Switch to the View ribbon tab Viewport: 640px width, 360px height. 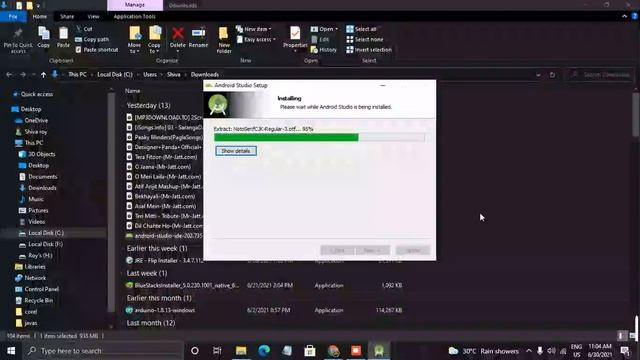(93, 16)
